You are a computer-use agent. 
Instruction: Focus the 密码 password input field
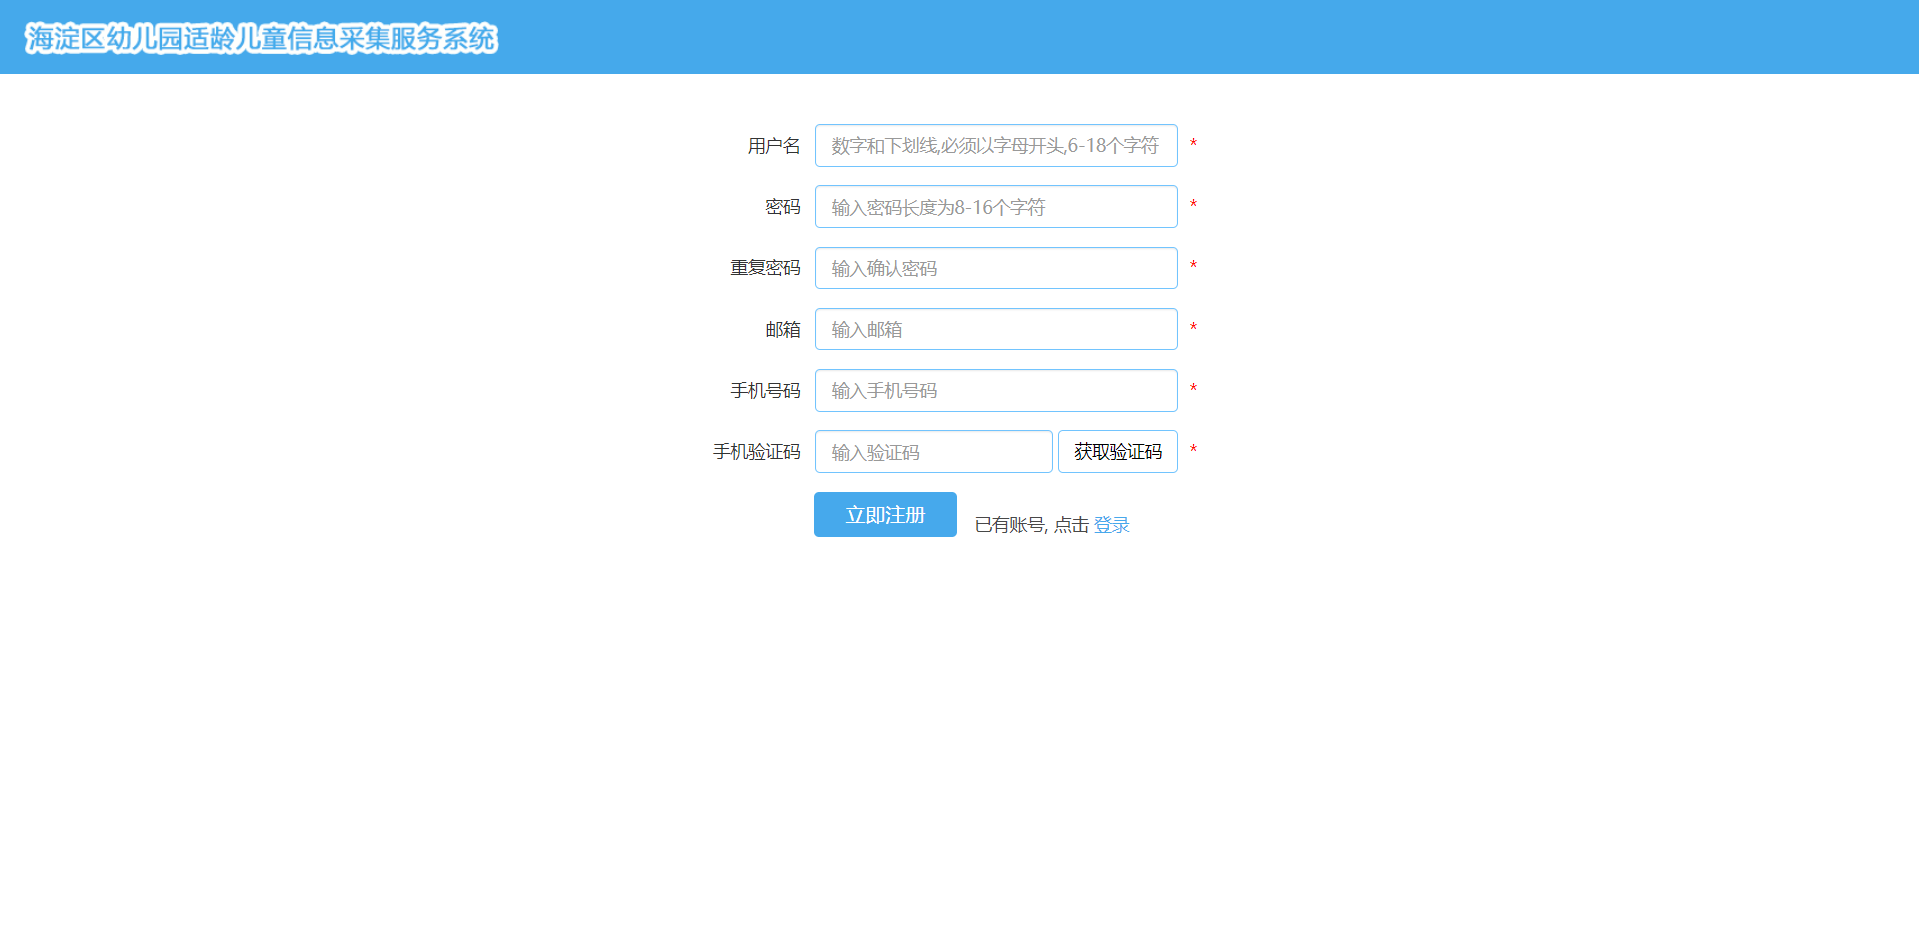[996, 207]
